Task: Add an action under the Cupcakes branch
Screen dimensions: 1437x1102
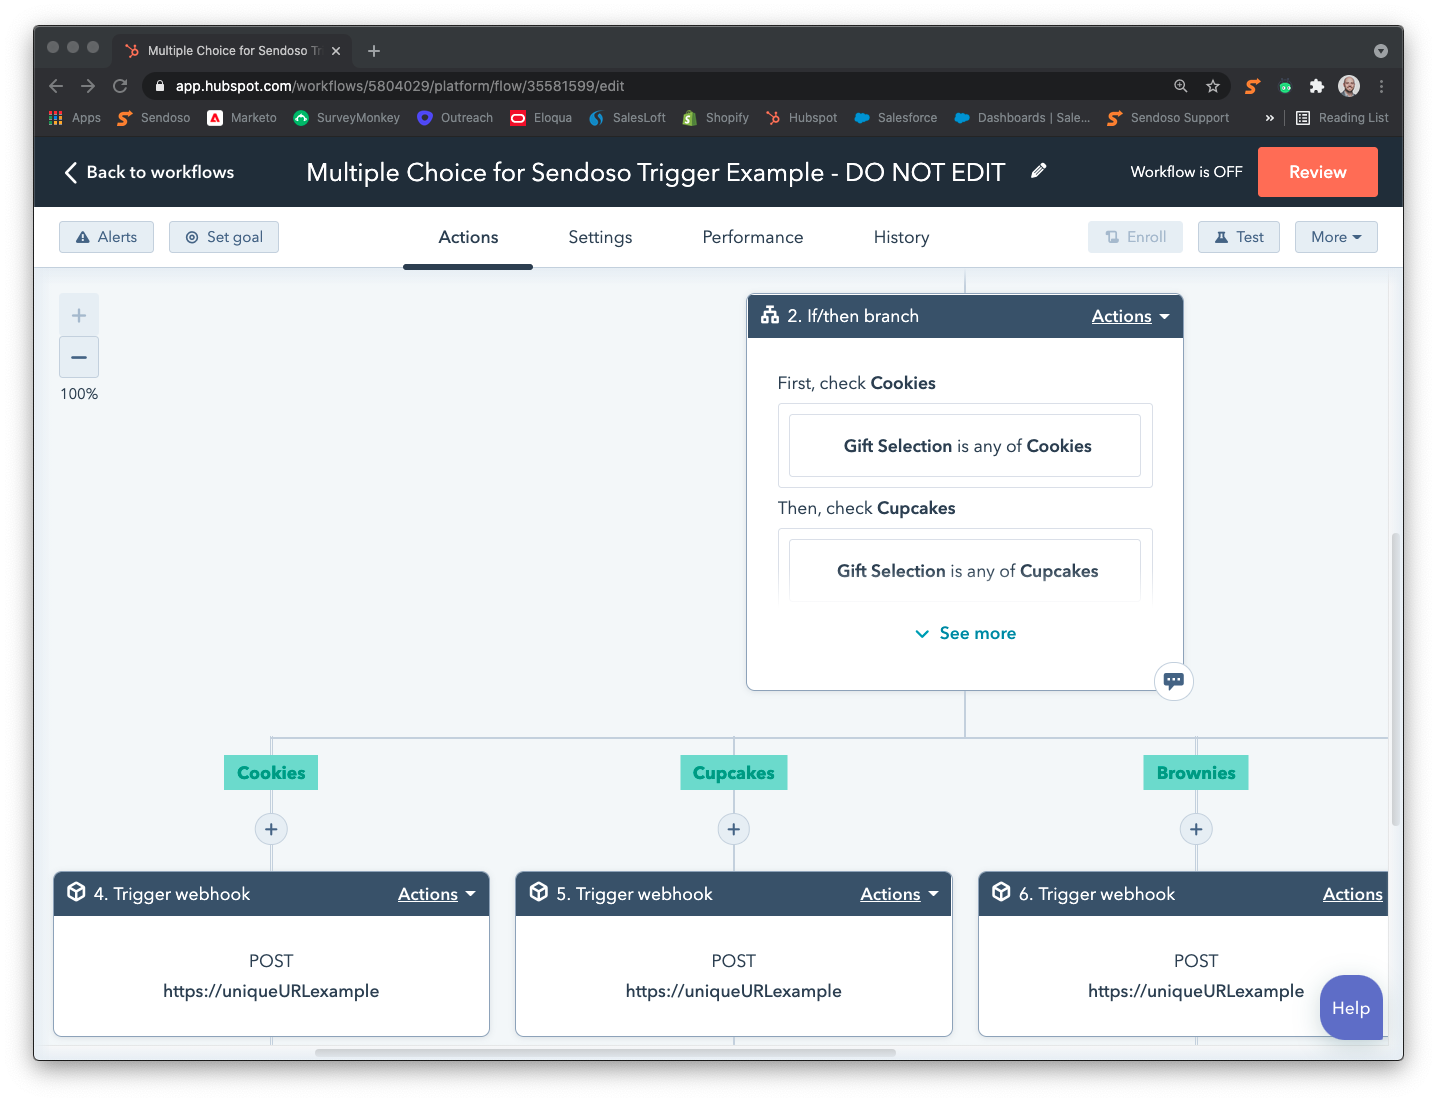Action: point(733,829)
